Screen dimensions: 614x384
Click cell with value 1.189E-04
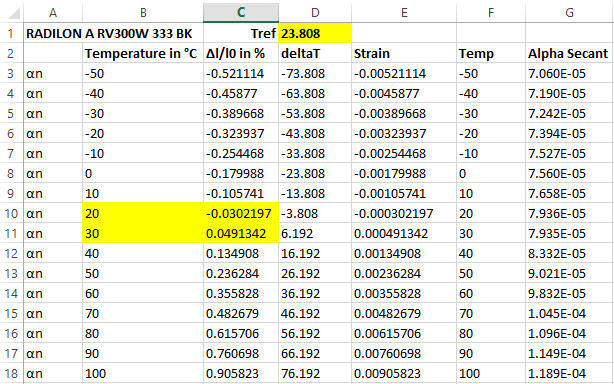point(570,373)
